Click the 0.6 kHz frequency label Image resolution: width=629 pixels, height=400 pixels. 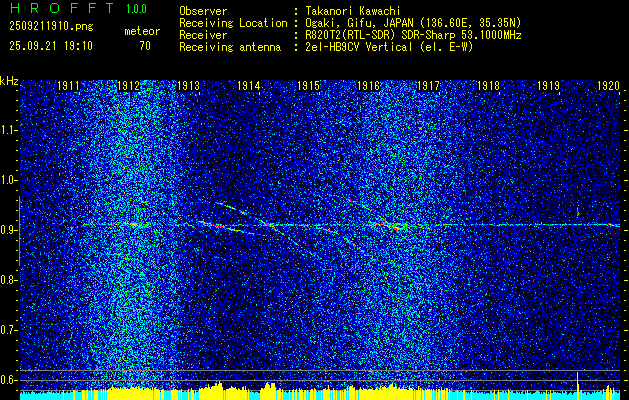(8, 380)
